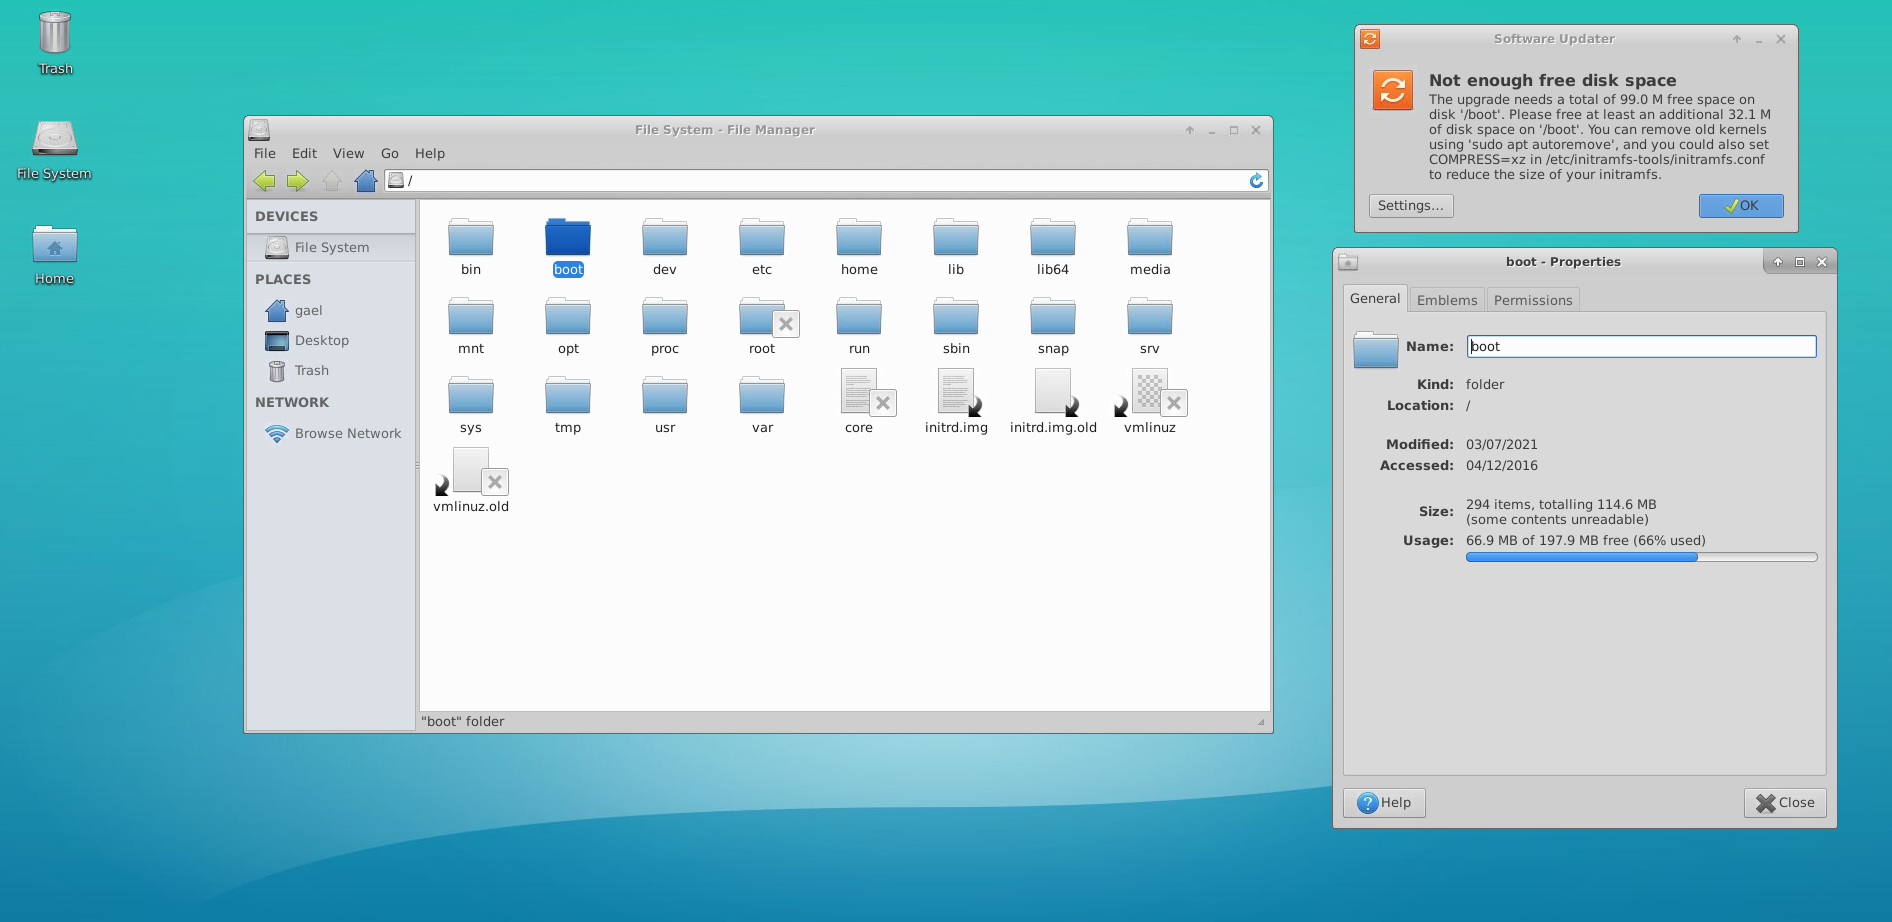Open the Edit menu in File Manager
Image resolution: width=1892 pixels, height=922 pixels.
coord(304,154)
